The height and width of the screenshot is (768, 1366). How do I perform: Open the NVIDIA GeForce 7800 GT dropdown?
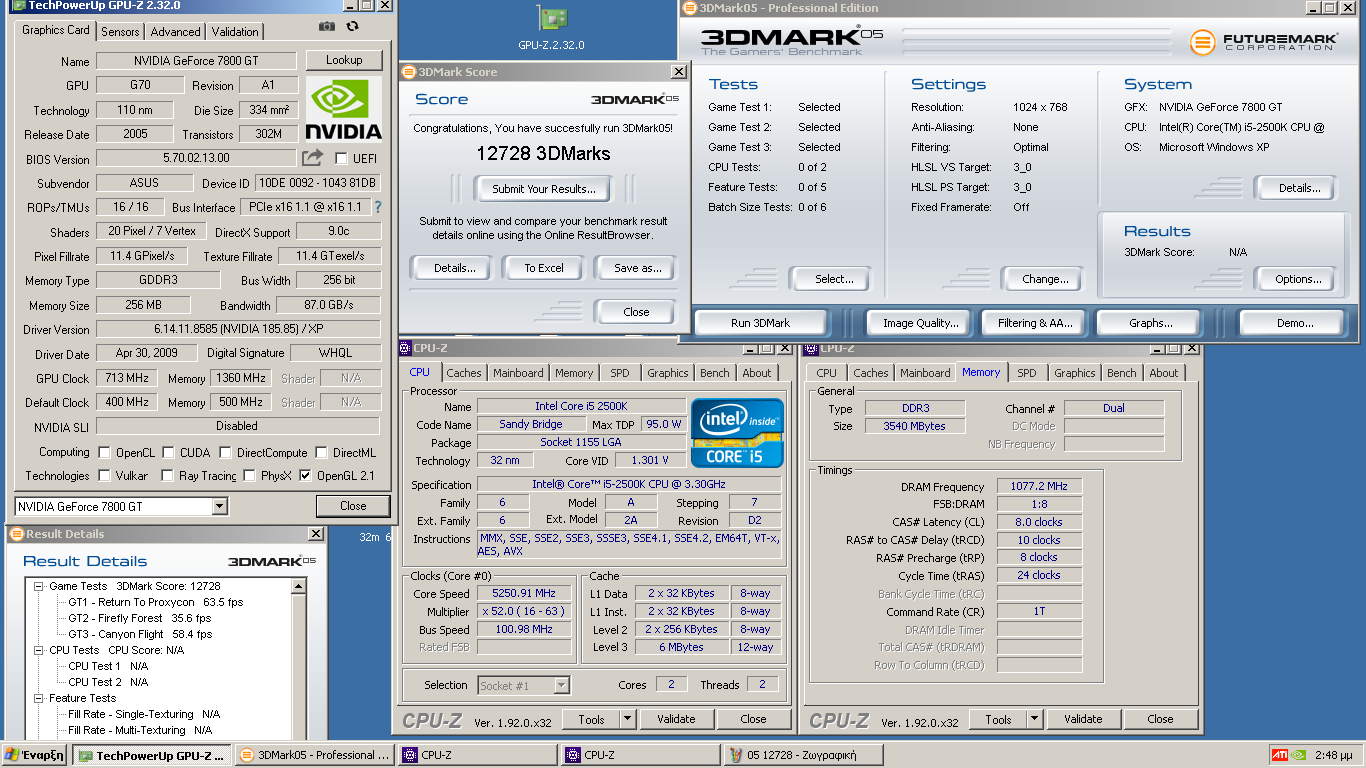pyautogui.click(x=220, y=507)
